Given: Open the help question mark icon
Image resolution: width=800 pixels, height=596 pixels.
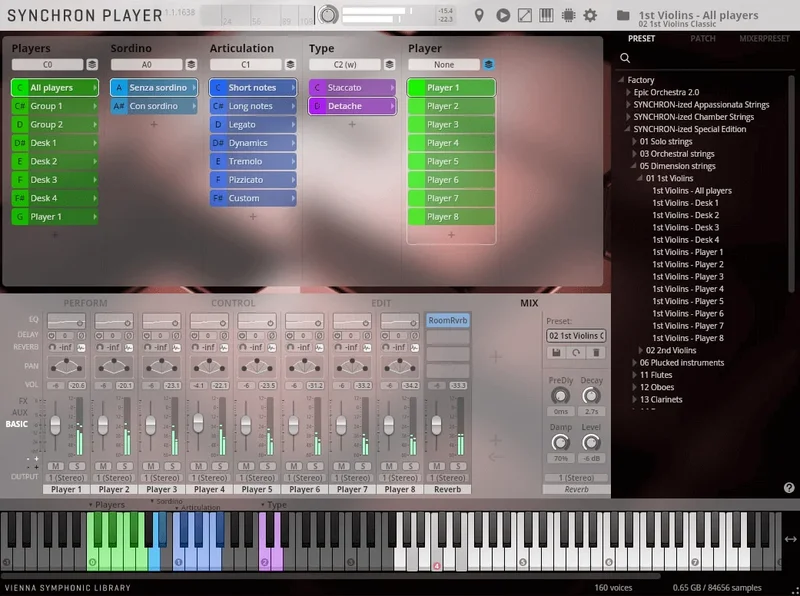Looking at the screenshot, I should pyautogui.click(x=789, y=488).
